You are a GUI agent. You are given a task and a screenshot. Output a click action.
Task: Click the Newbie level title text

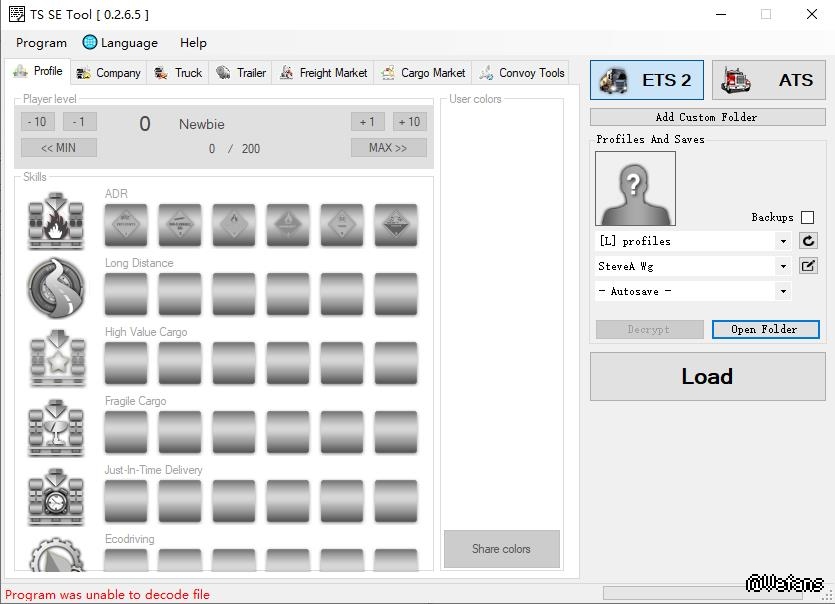click(202, 124)
